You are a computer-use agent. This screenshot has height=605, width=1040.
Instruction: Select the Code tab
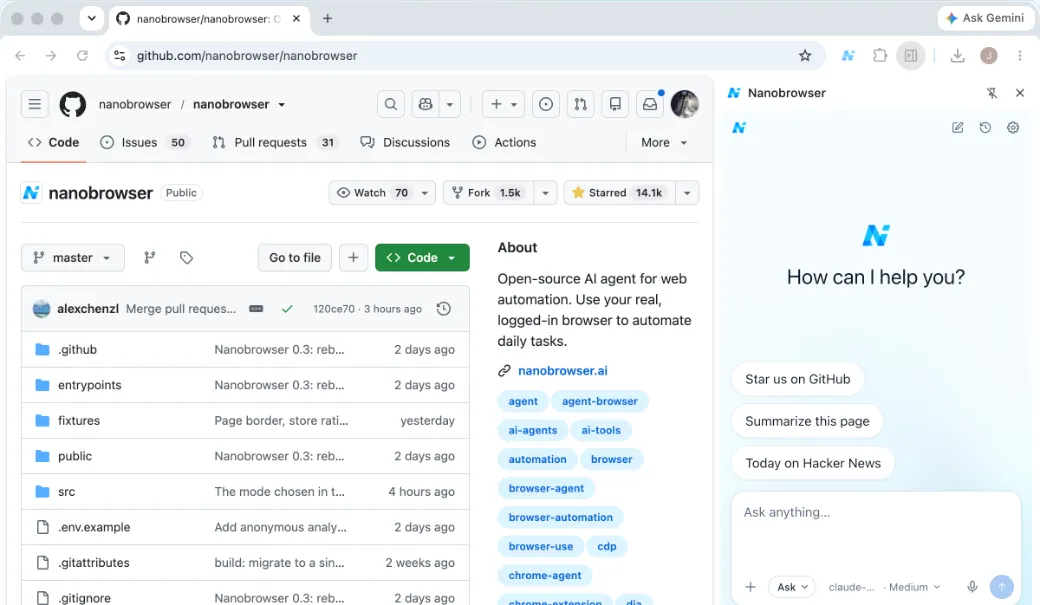[x=53, y=142]
